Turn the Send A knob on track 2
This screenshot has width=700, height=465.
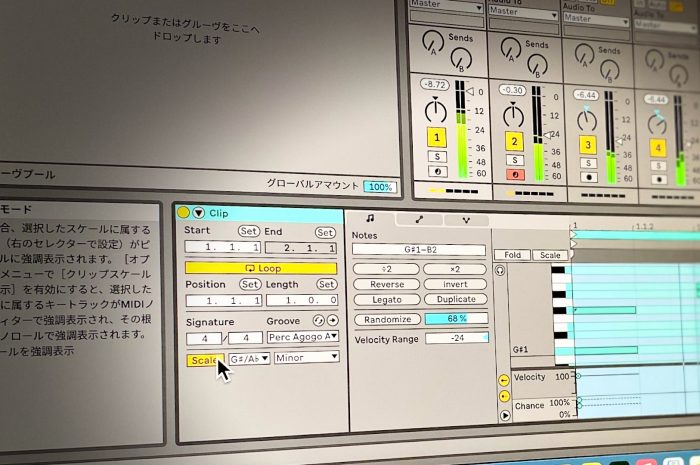511,49
